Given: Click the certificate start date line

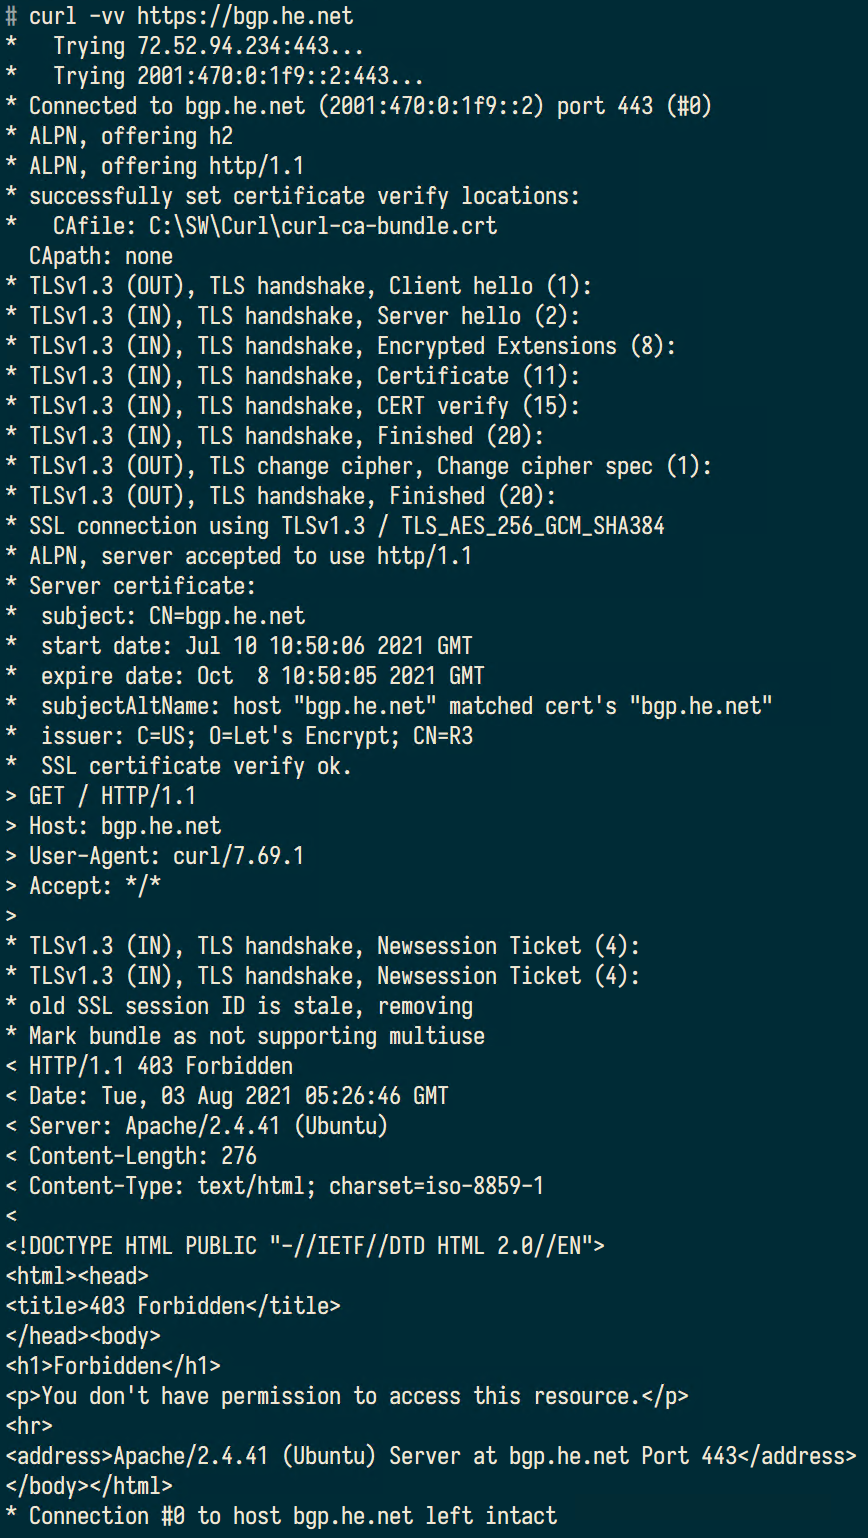Looking at the screenshot, I should (257, 646).
